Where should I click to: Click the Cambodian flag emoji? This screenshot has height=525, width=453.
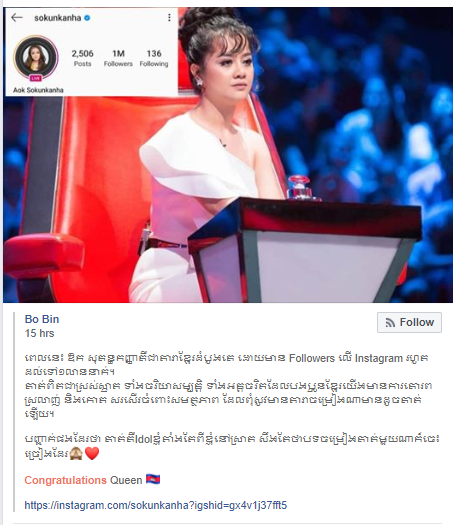tap(153, 479)
